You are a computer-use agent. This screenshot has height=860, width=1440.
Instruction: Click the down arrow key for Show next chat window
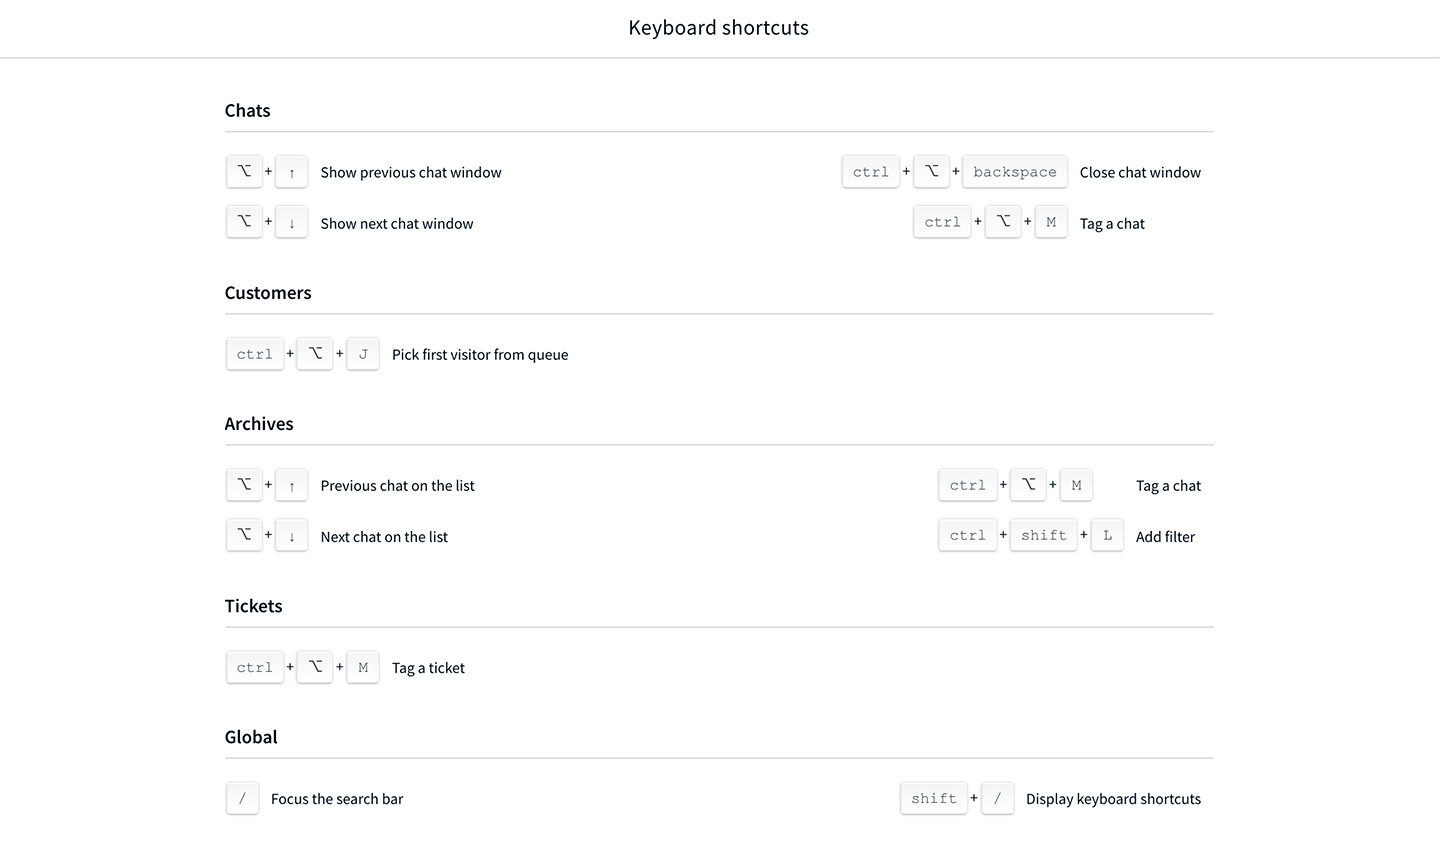click(x=291, y=222)
